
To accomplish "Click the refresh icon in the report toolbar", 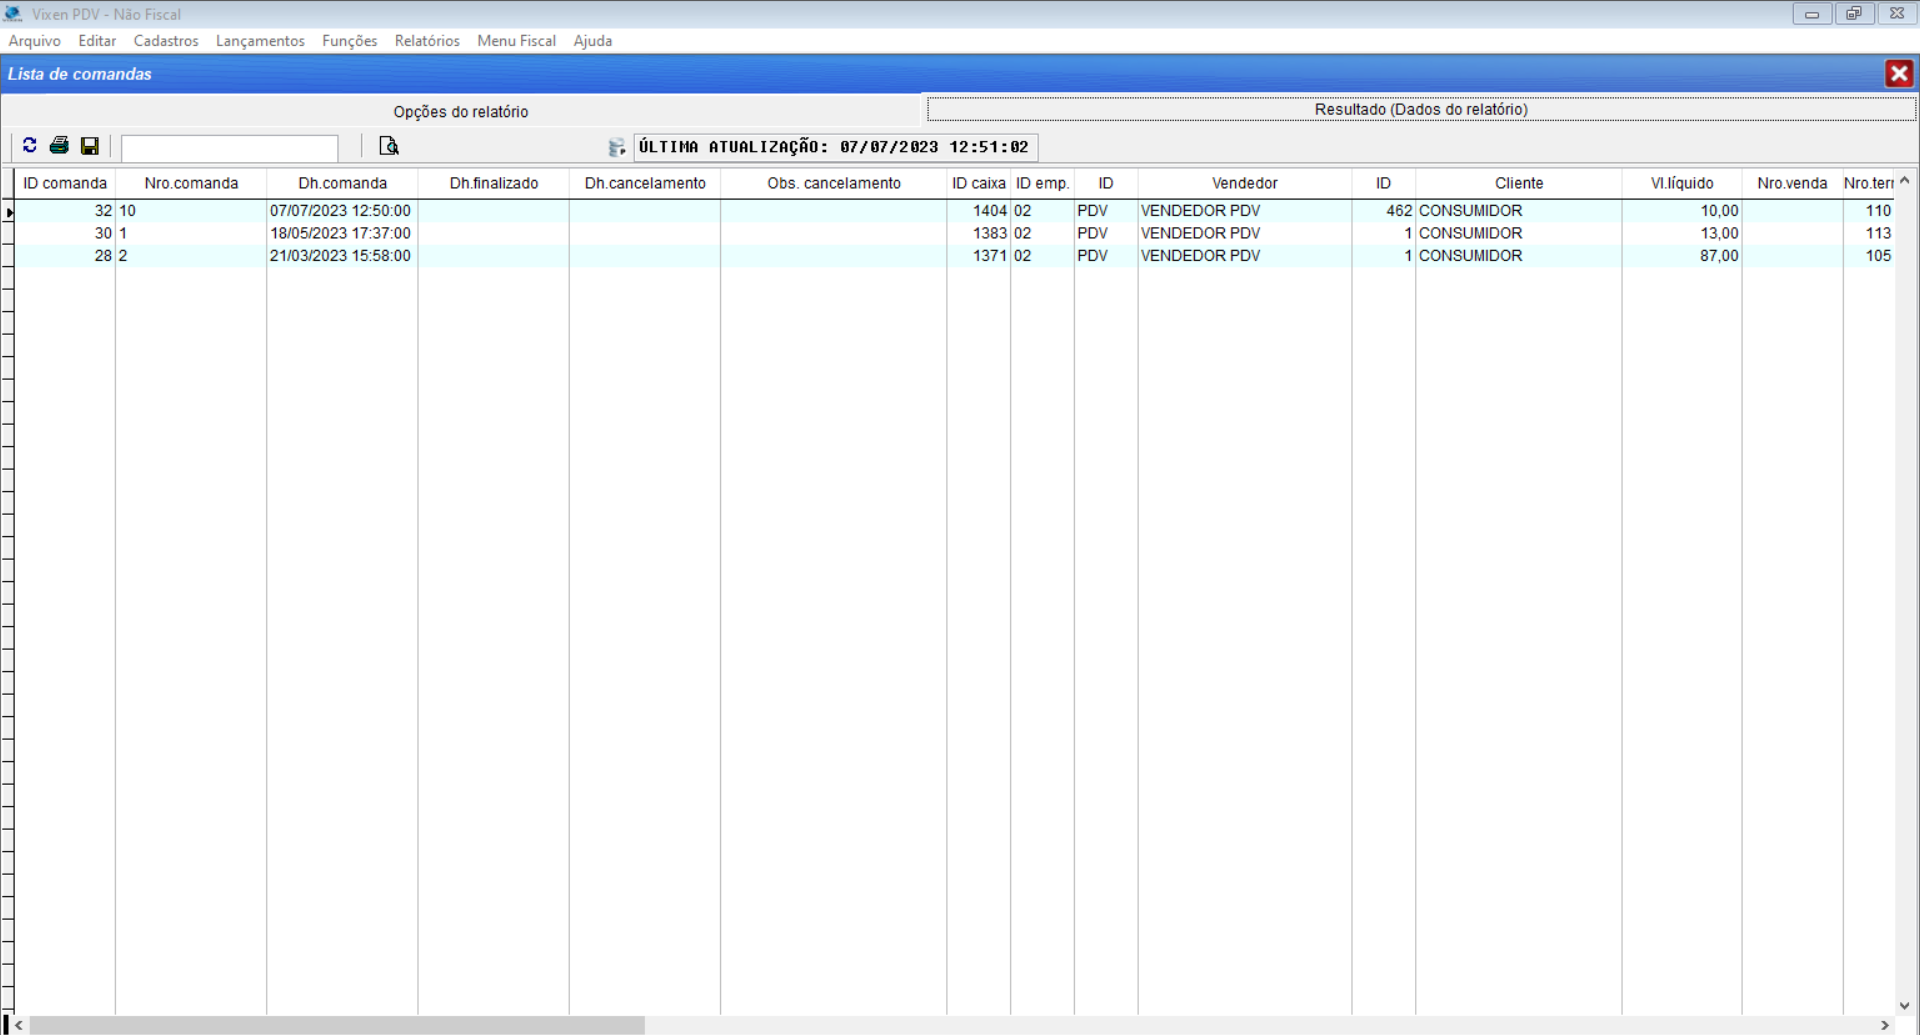I will (30, 146).
